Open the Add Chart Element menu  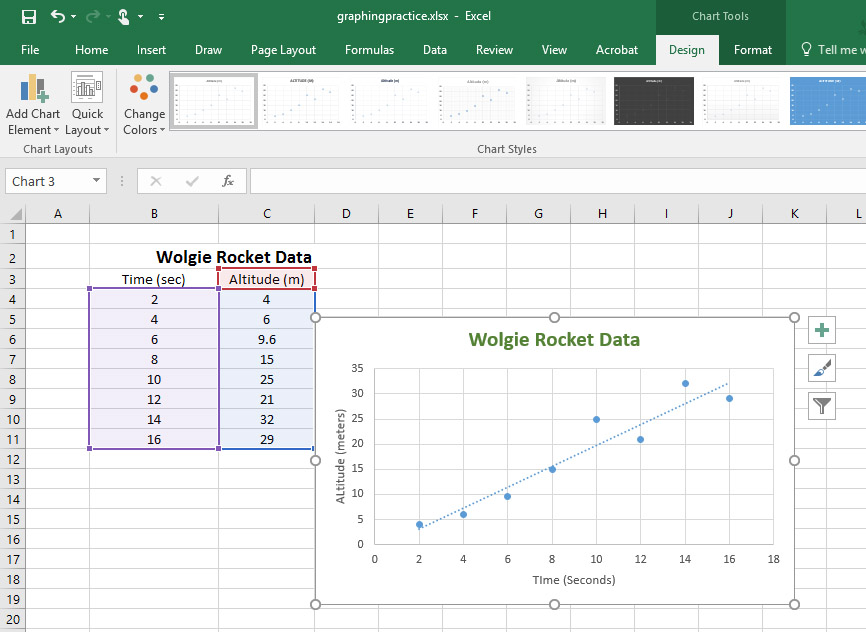point(33,106)
